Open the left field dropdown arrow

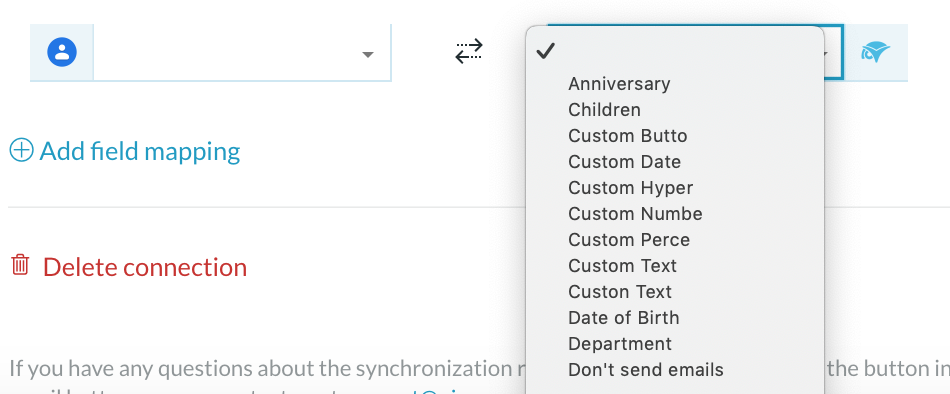pyautogui.click(x=367, y=55)
